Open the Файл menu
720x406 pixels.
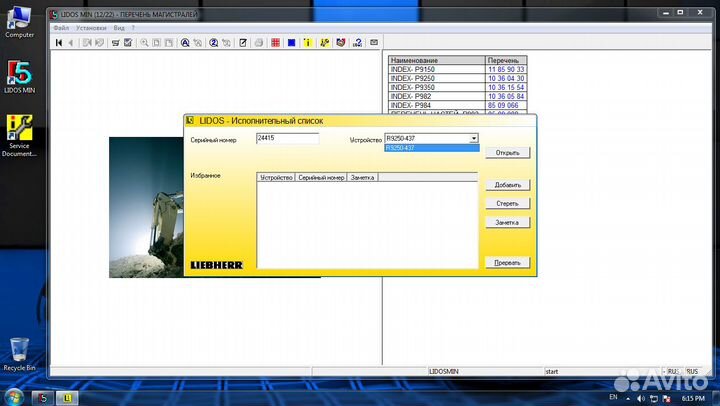pyautogui.click(x=61, y=28)
